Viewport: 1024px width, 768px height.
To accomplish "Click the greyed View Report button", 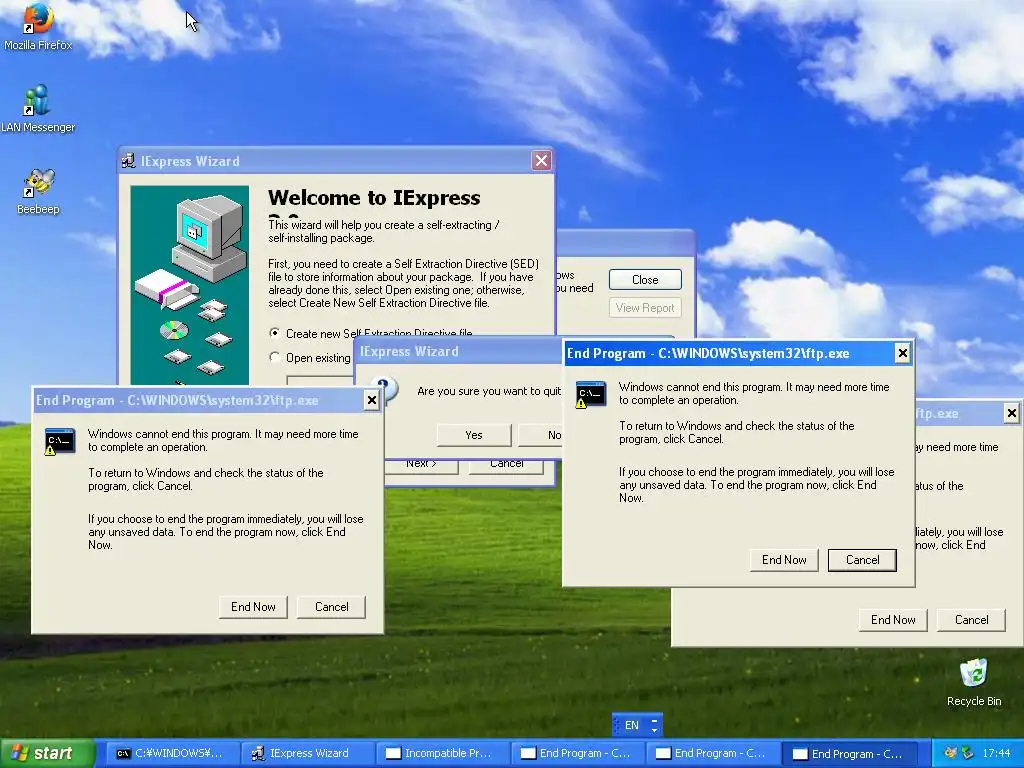I will pyautogui.click(x=645, y=308).
